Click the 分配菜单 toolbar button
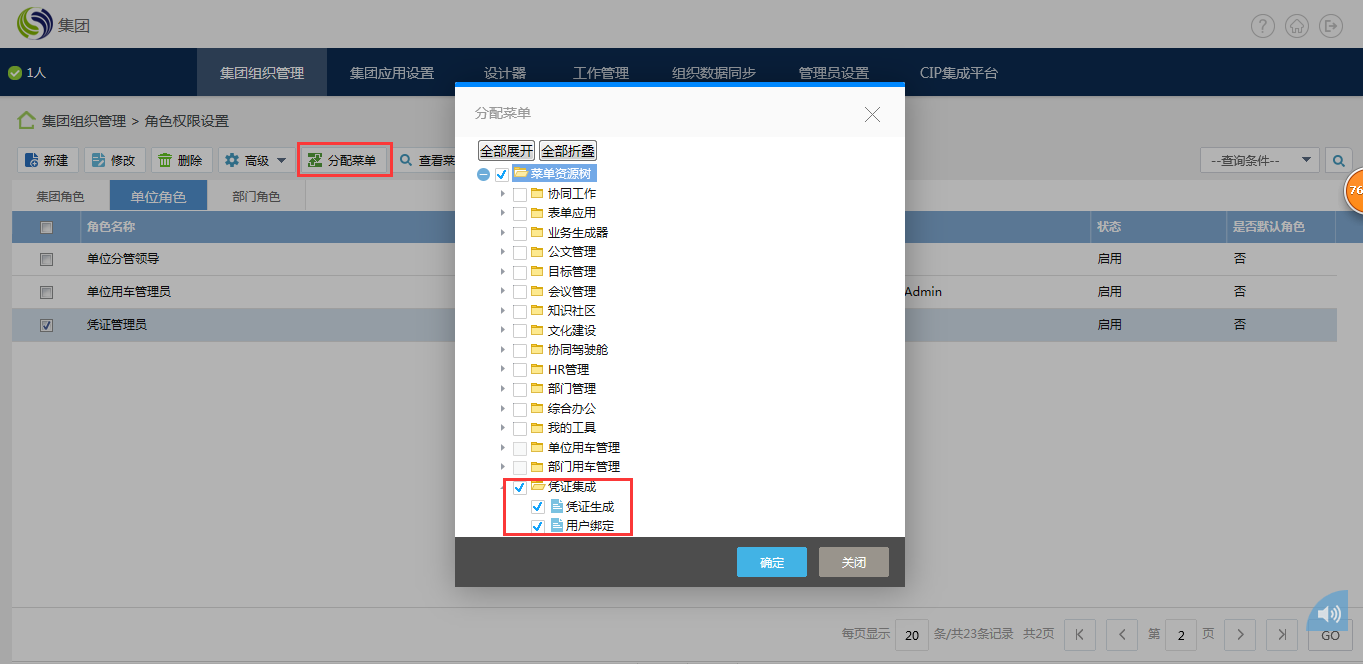This screenshot has height=664, width=1363. click(x=343, y=160)
